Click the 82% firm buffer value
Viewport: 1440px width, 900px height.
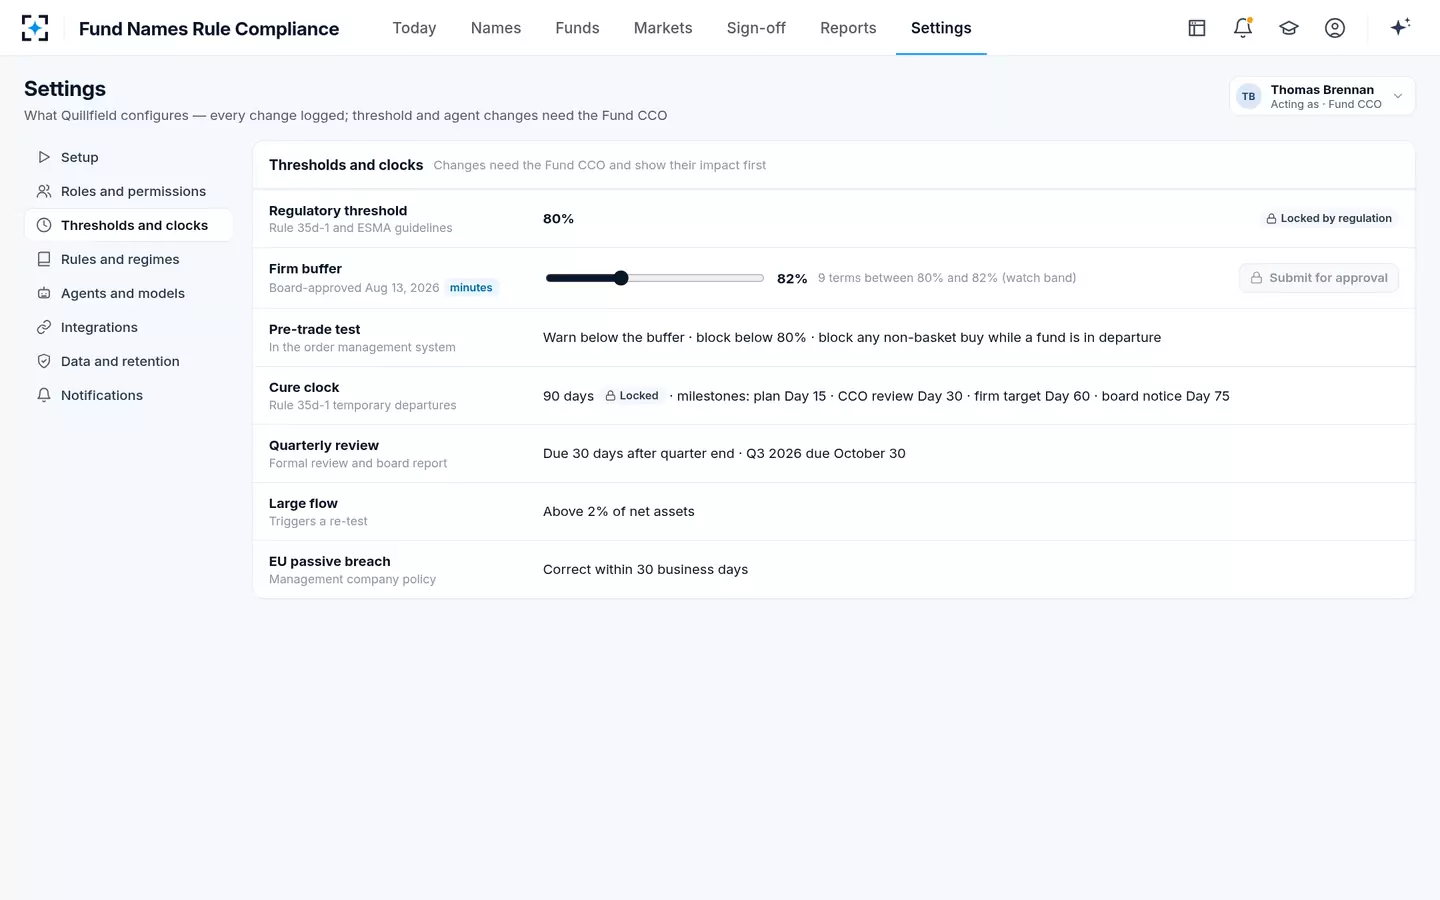792,279
